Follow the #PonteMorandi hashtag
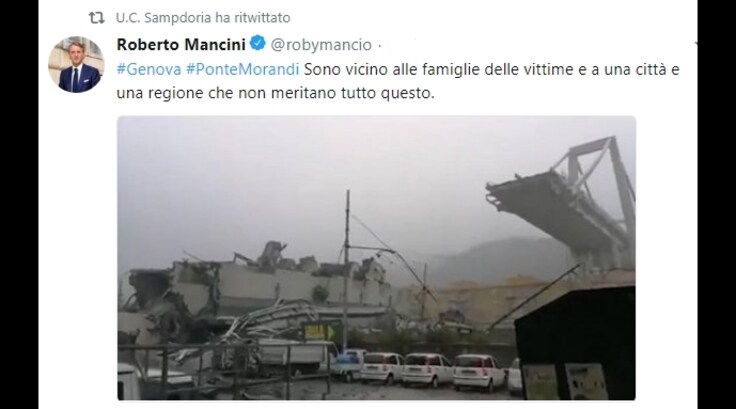This screenshot has height=409, width=736. coord(242,69)
